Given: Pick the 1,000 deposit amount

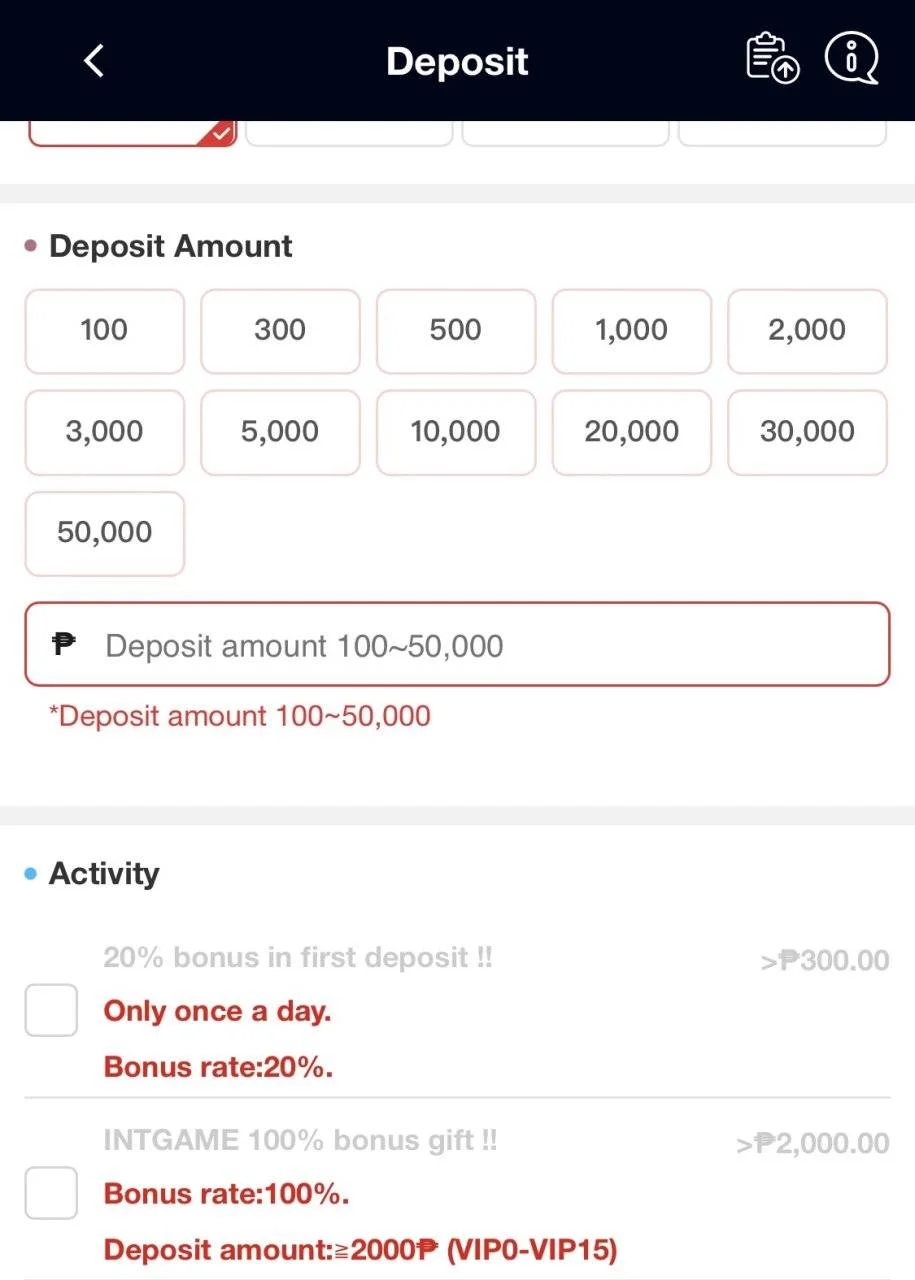Looking at the screenshot, I should 632,331.
